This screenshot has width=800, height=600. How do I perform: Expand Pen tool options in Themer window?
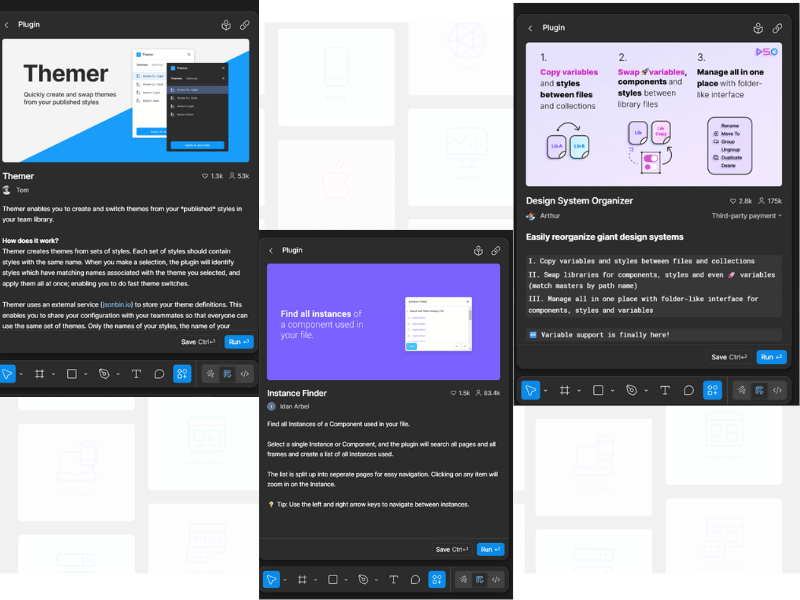pos(118,374)
